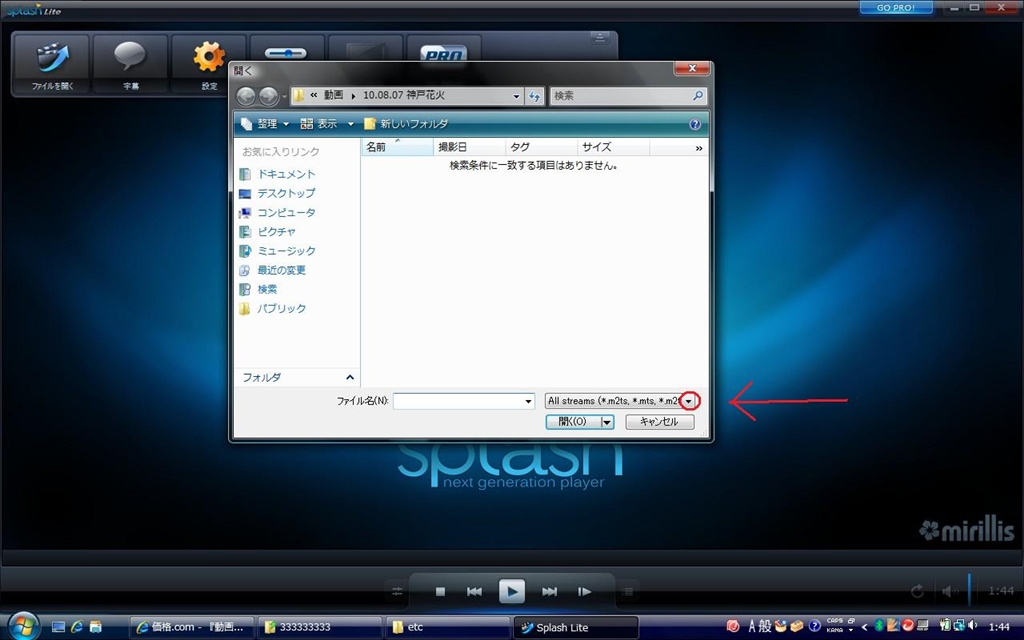Open the equalizer sliders icon left of playback controls
The width and height of the screenshot is (1024, 640).
coord(397,592)
